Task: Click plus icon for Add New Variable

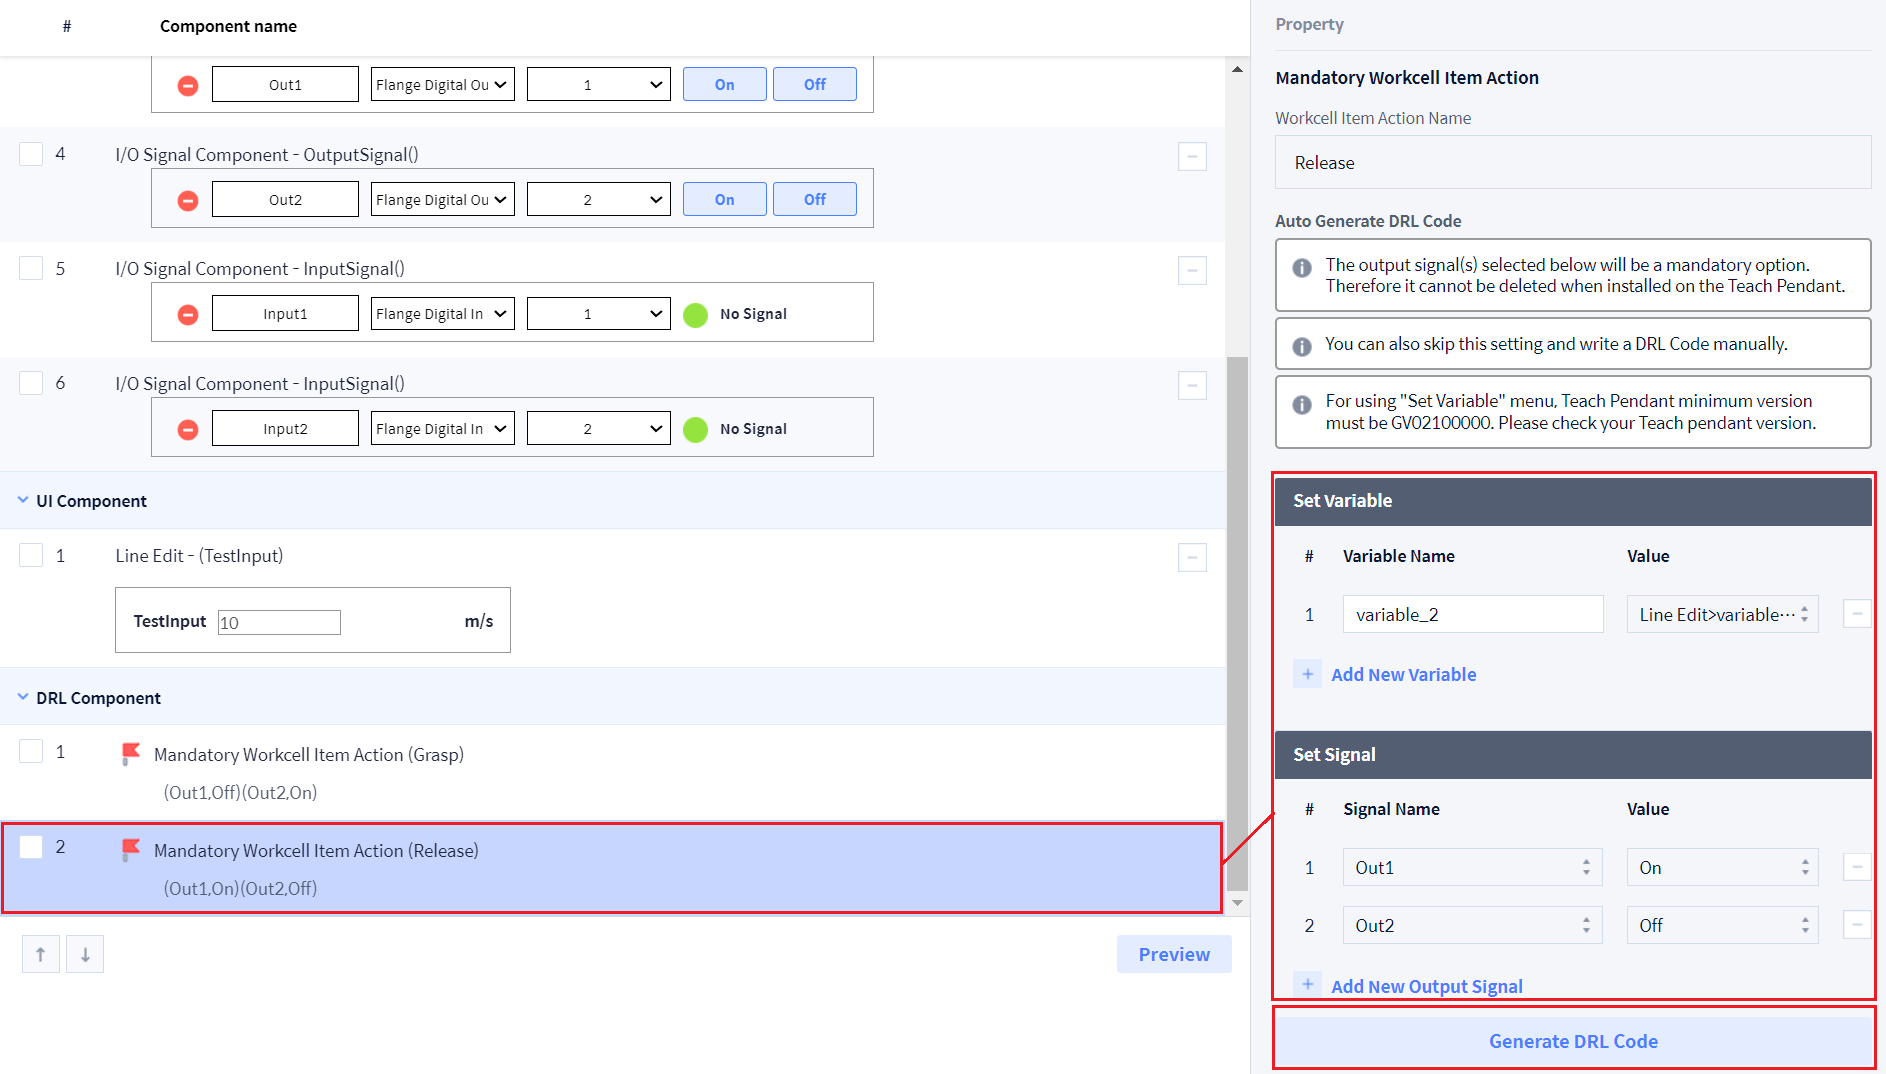Action: tap(1307, 674)
